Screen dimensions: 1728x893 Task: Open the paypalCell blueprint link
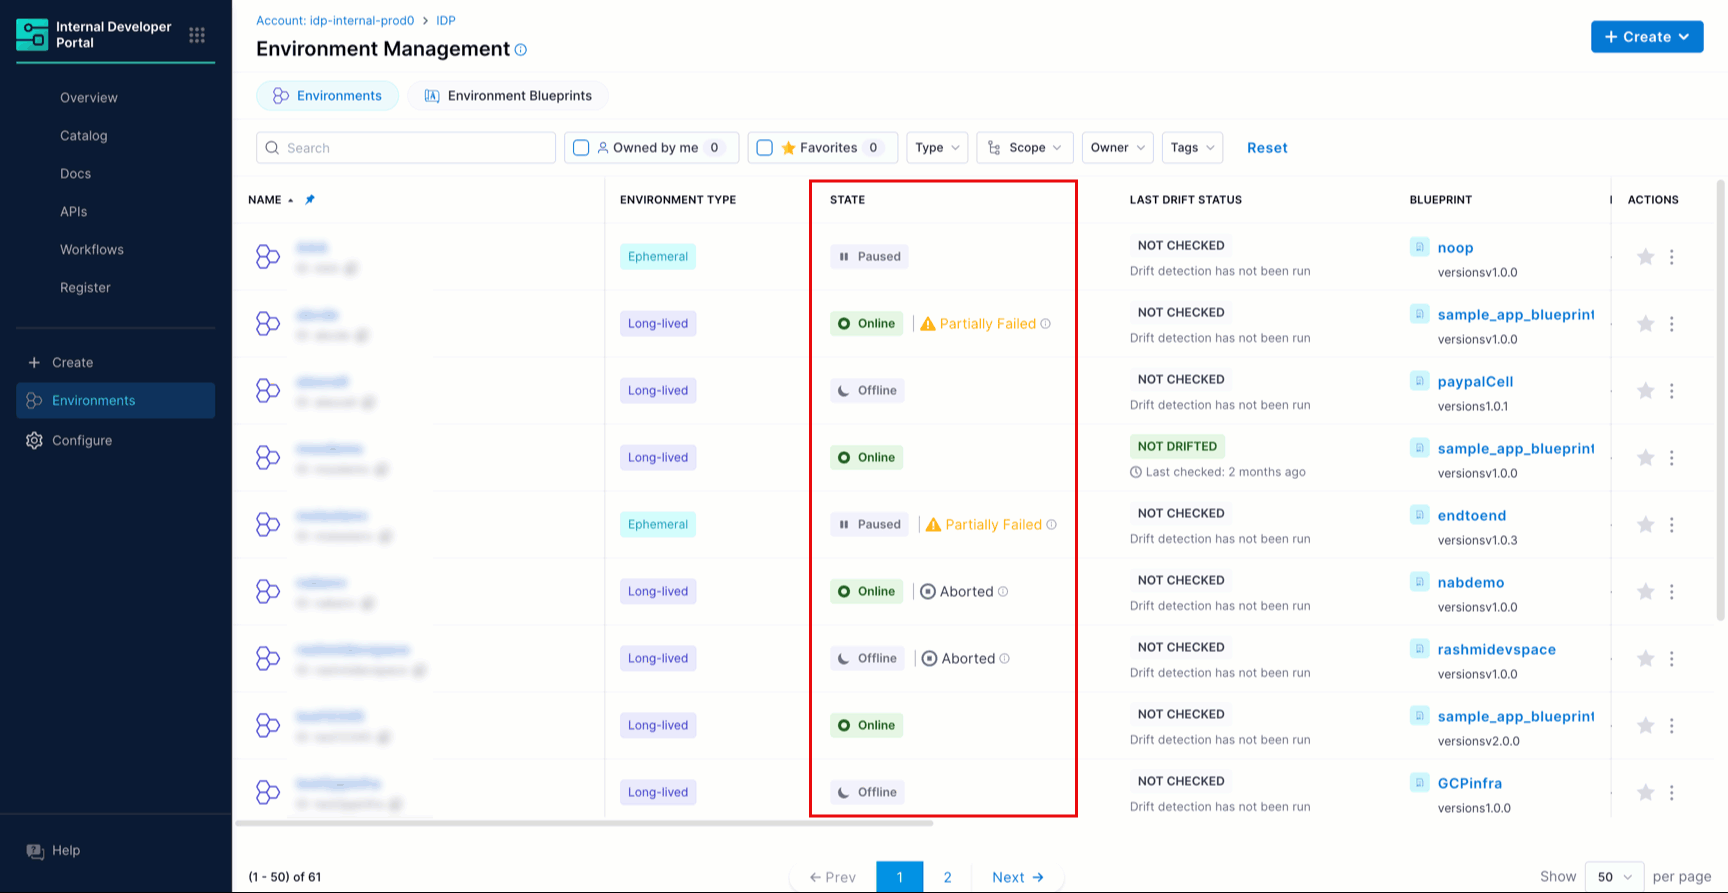point(1475,382)
